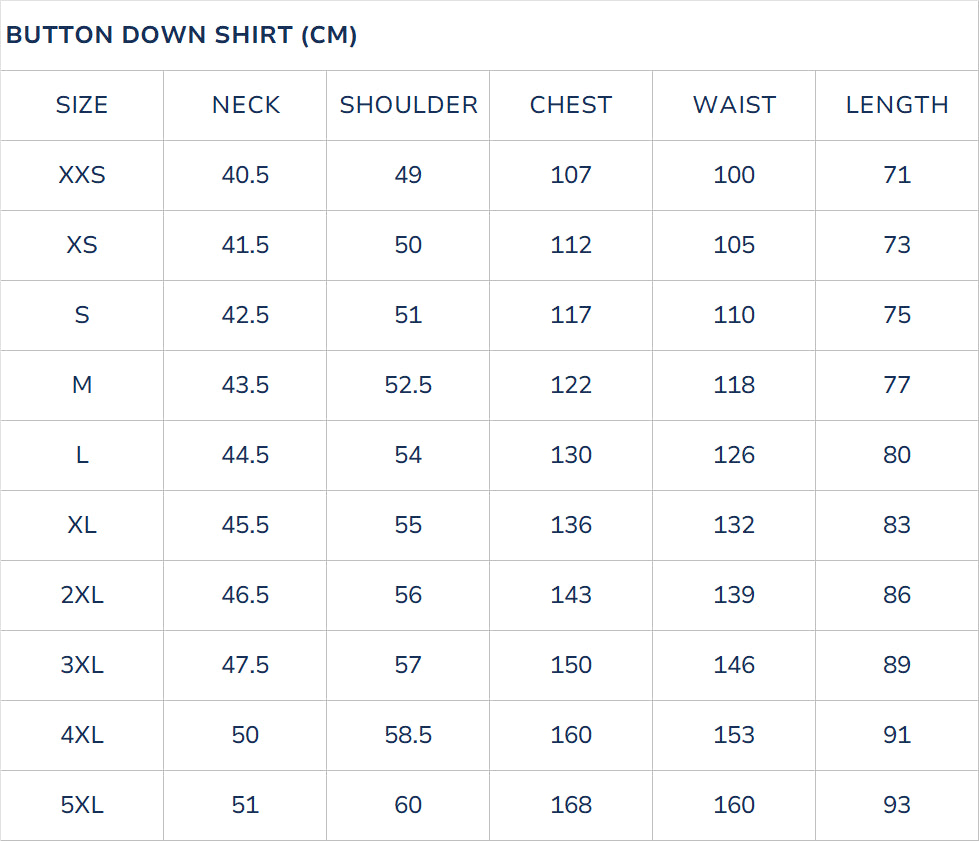Click the WAIST column header
The height and width of the screenshot is (841, 979).
pyautogui.click(x=734, y=105)
